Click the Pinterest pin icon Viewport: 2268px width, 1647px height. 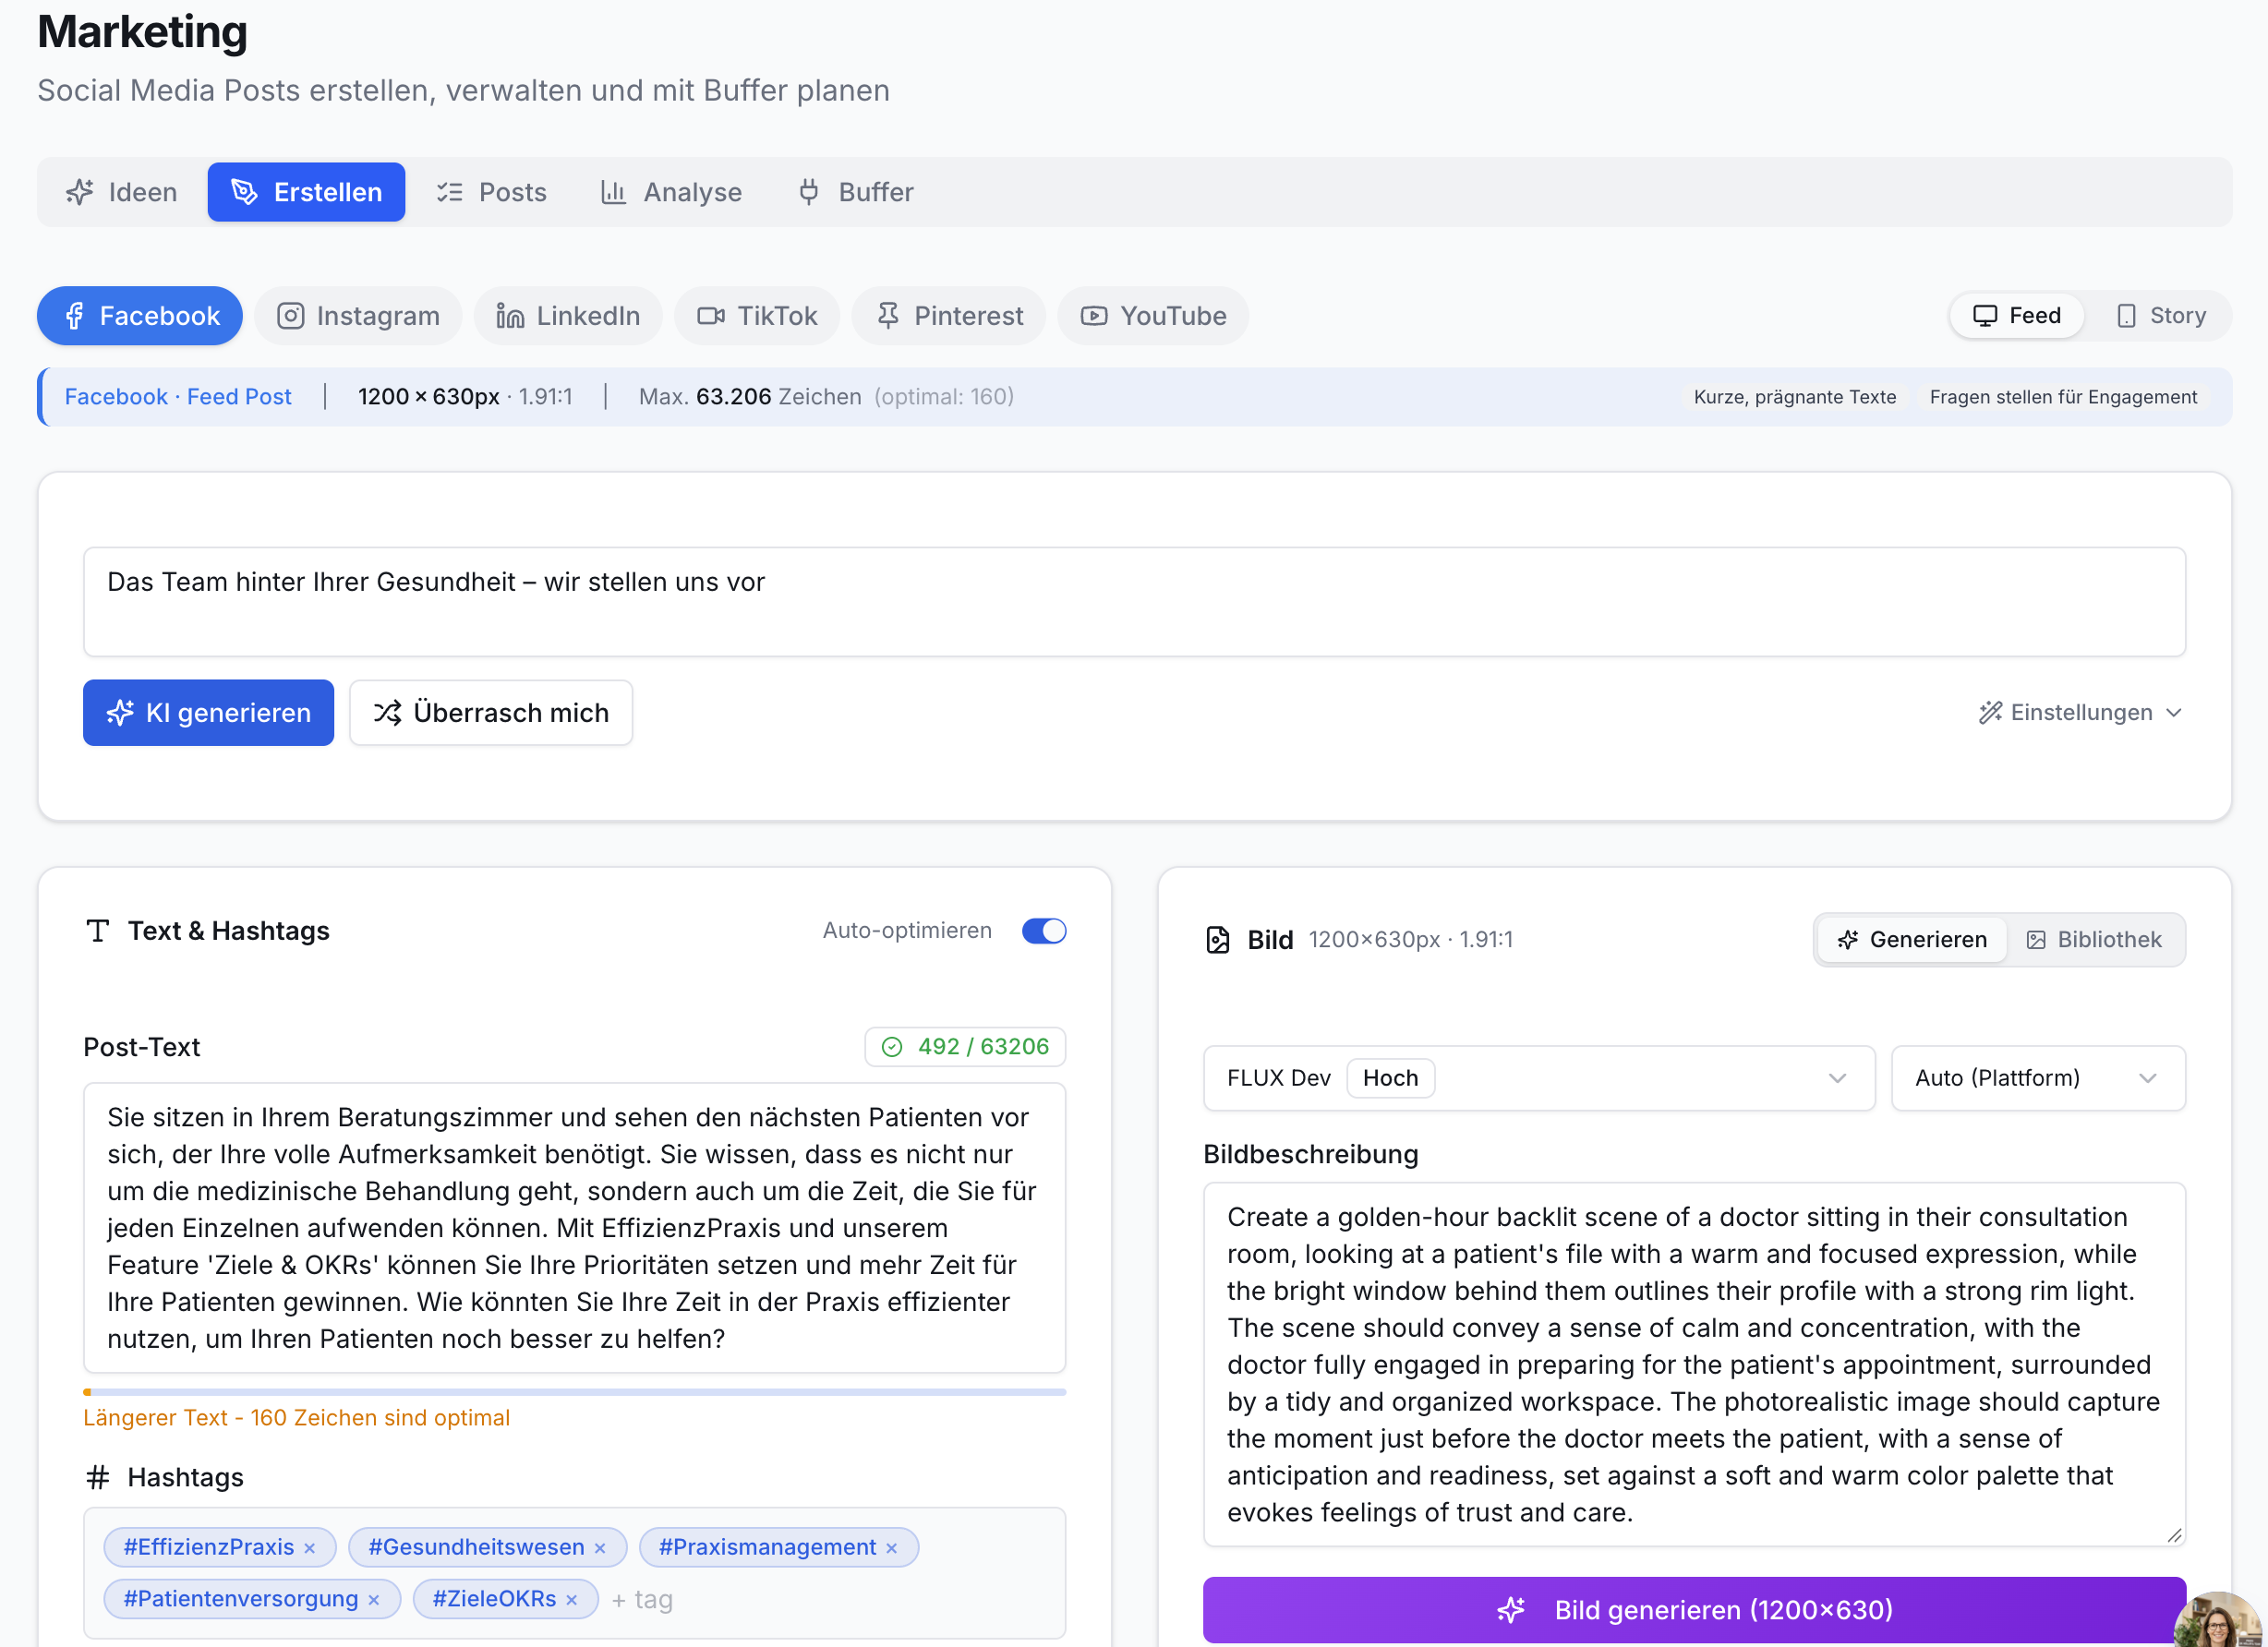pyautogui.click(x=888, y=316)
